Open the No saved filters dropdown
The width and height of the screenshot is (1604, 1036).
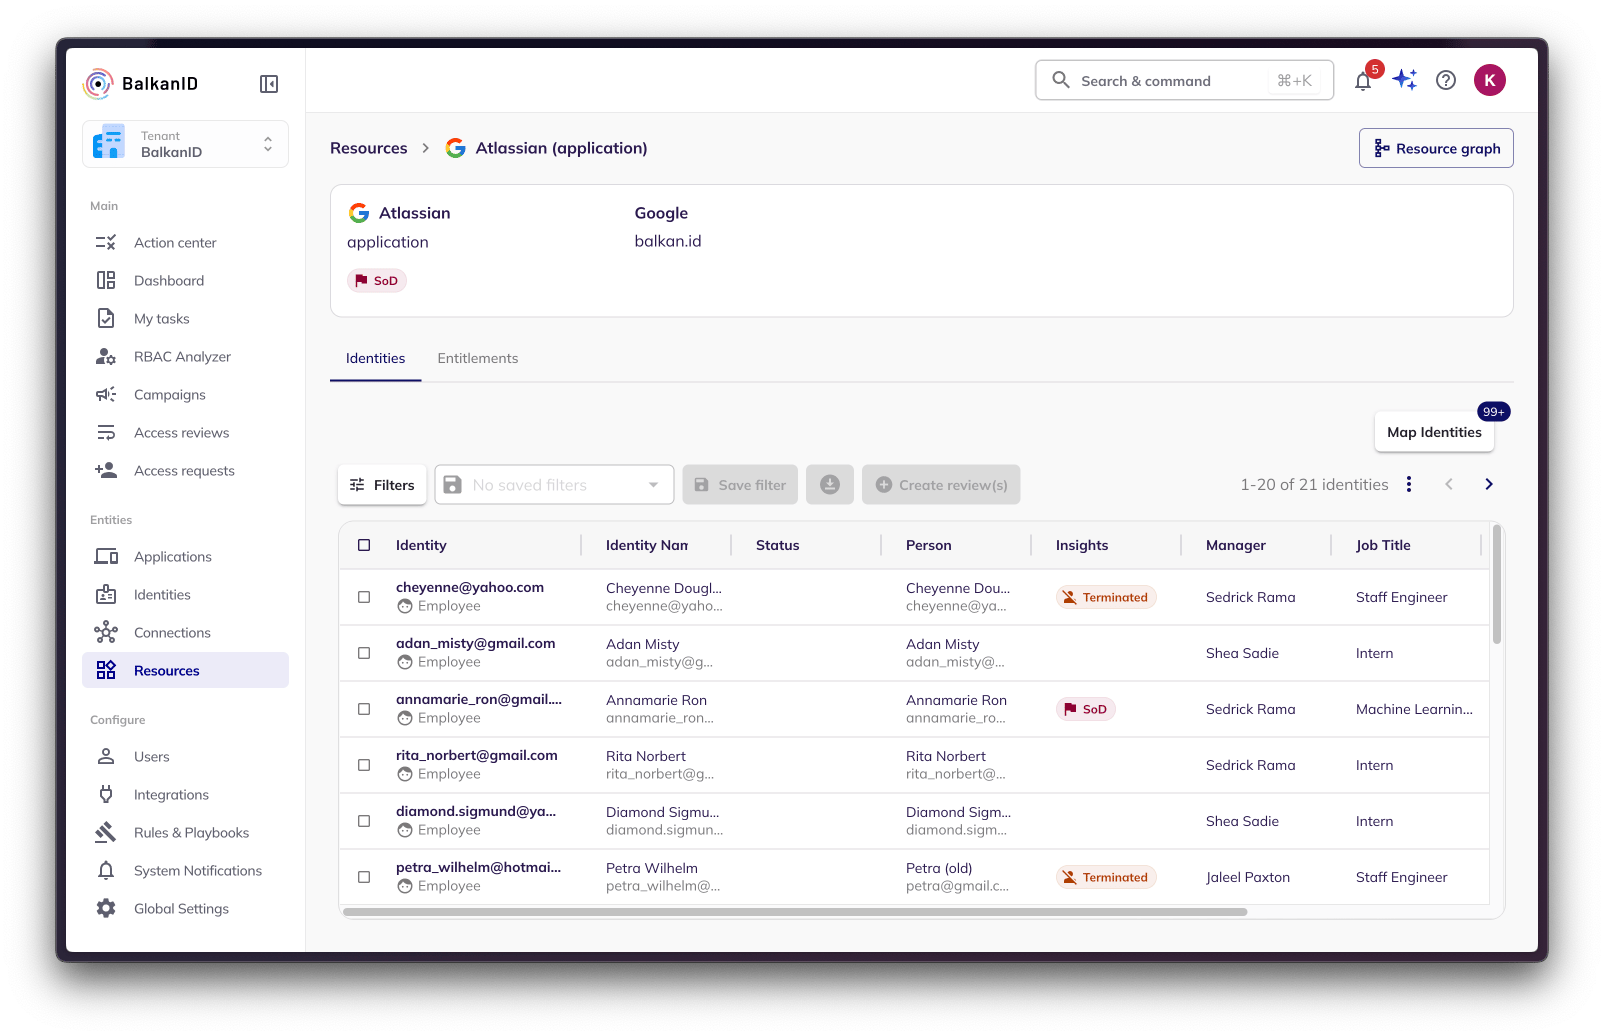554,485
